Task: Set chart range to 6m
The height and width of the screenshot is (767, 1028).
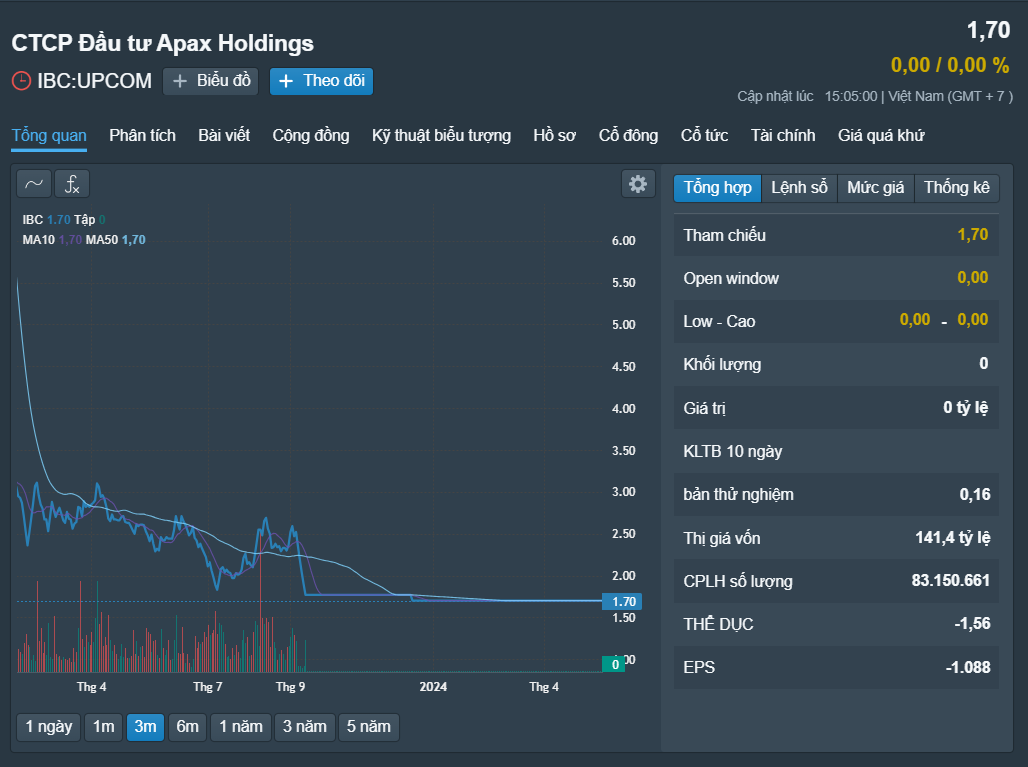Action: coord(187,727)
